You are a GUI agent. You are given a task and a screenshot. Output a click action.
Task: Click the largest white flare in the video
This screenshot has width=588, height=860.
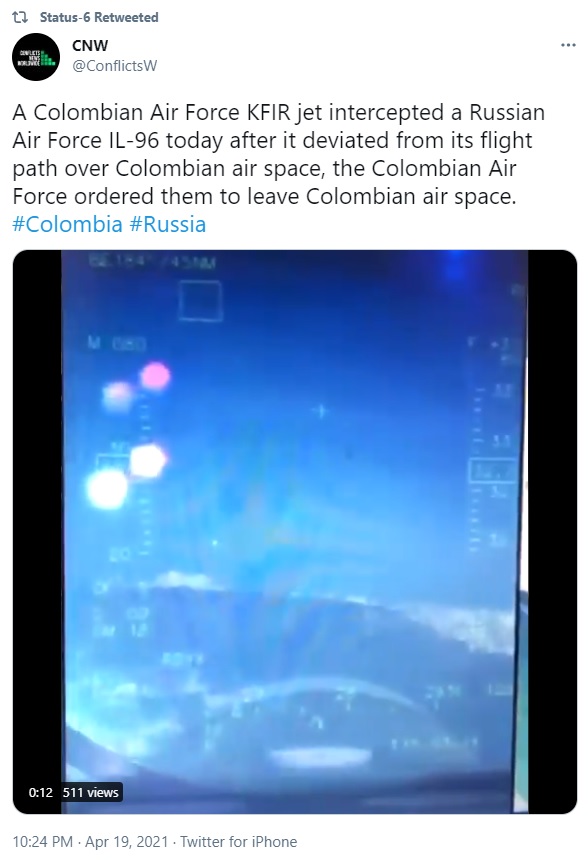[x=107, y=489]
